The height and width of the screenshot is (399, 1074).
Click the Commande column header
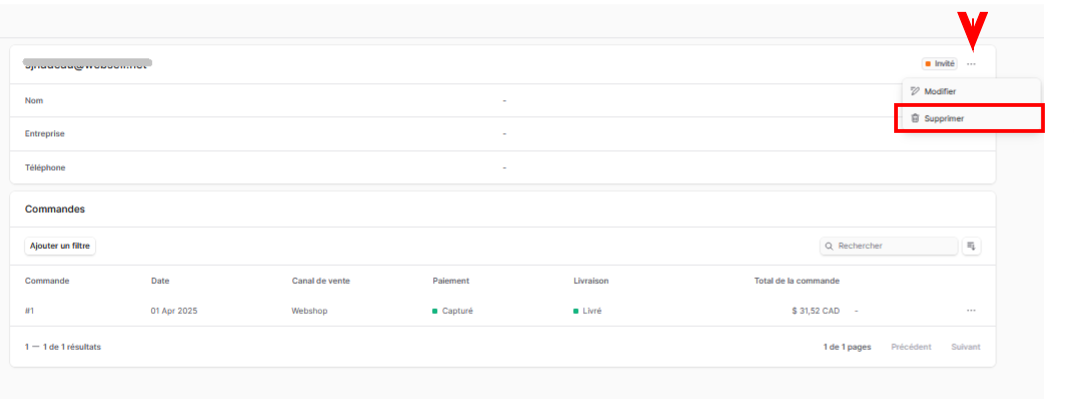coord(47,281)
